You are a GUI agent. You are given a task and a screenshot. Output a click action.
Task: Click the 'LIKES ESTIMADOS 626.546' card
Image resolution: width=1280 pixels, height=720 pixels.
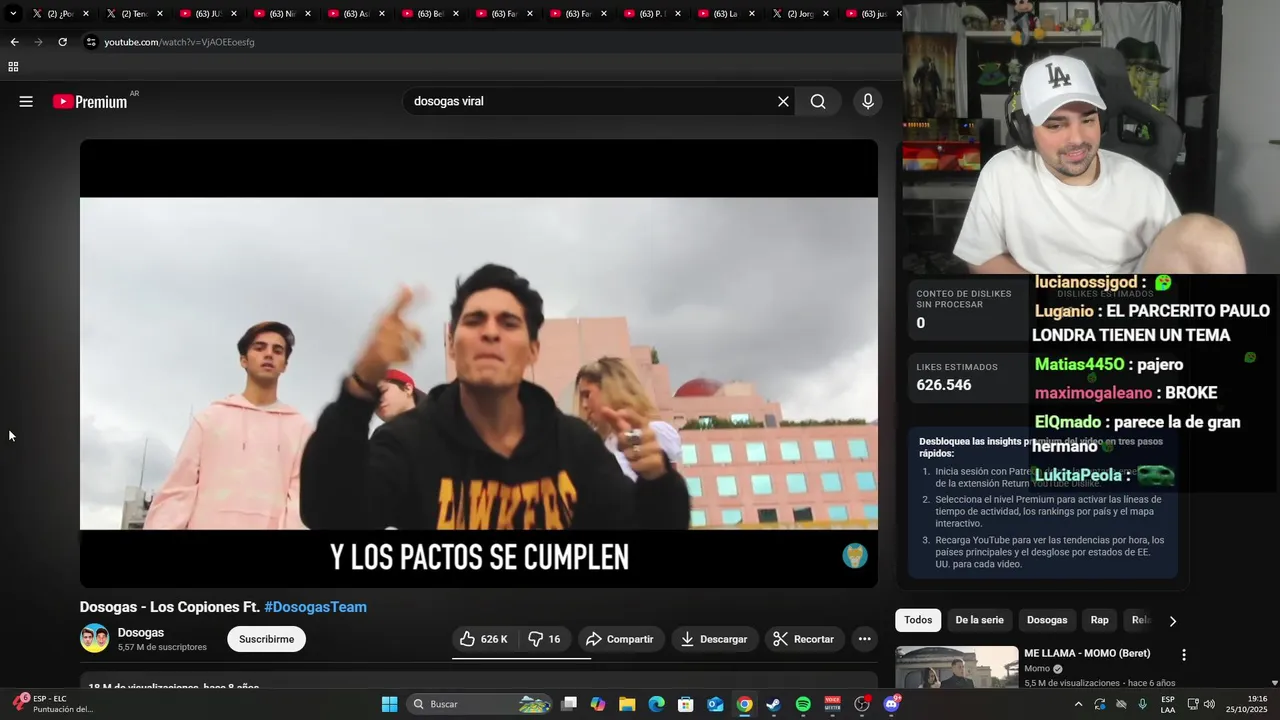[968, 376]
